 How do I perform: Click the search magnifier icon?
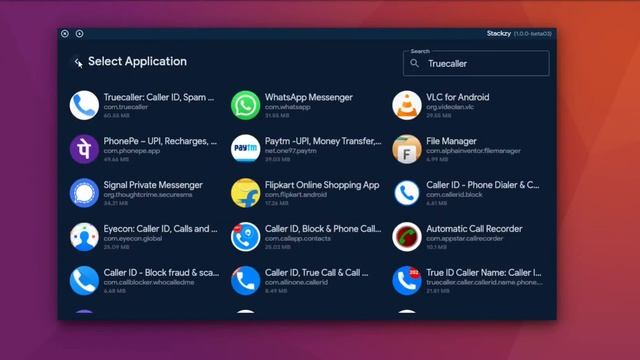[x=414, y=63]
